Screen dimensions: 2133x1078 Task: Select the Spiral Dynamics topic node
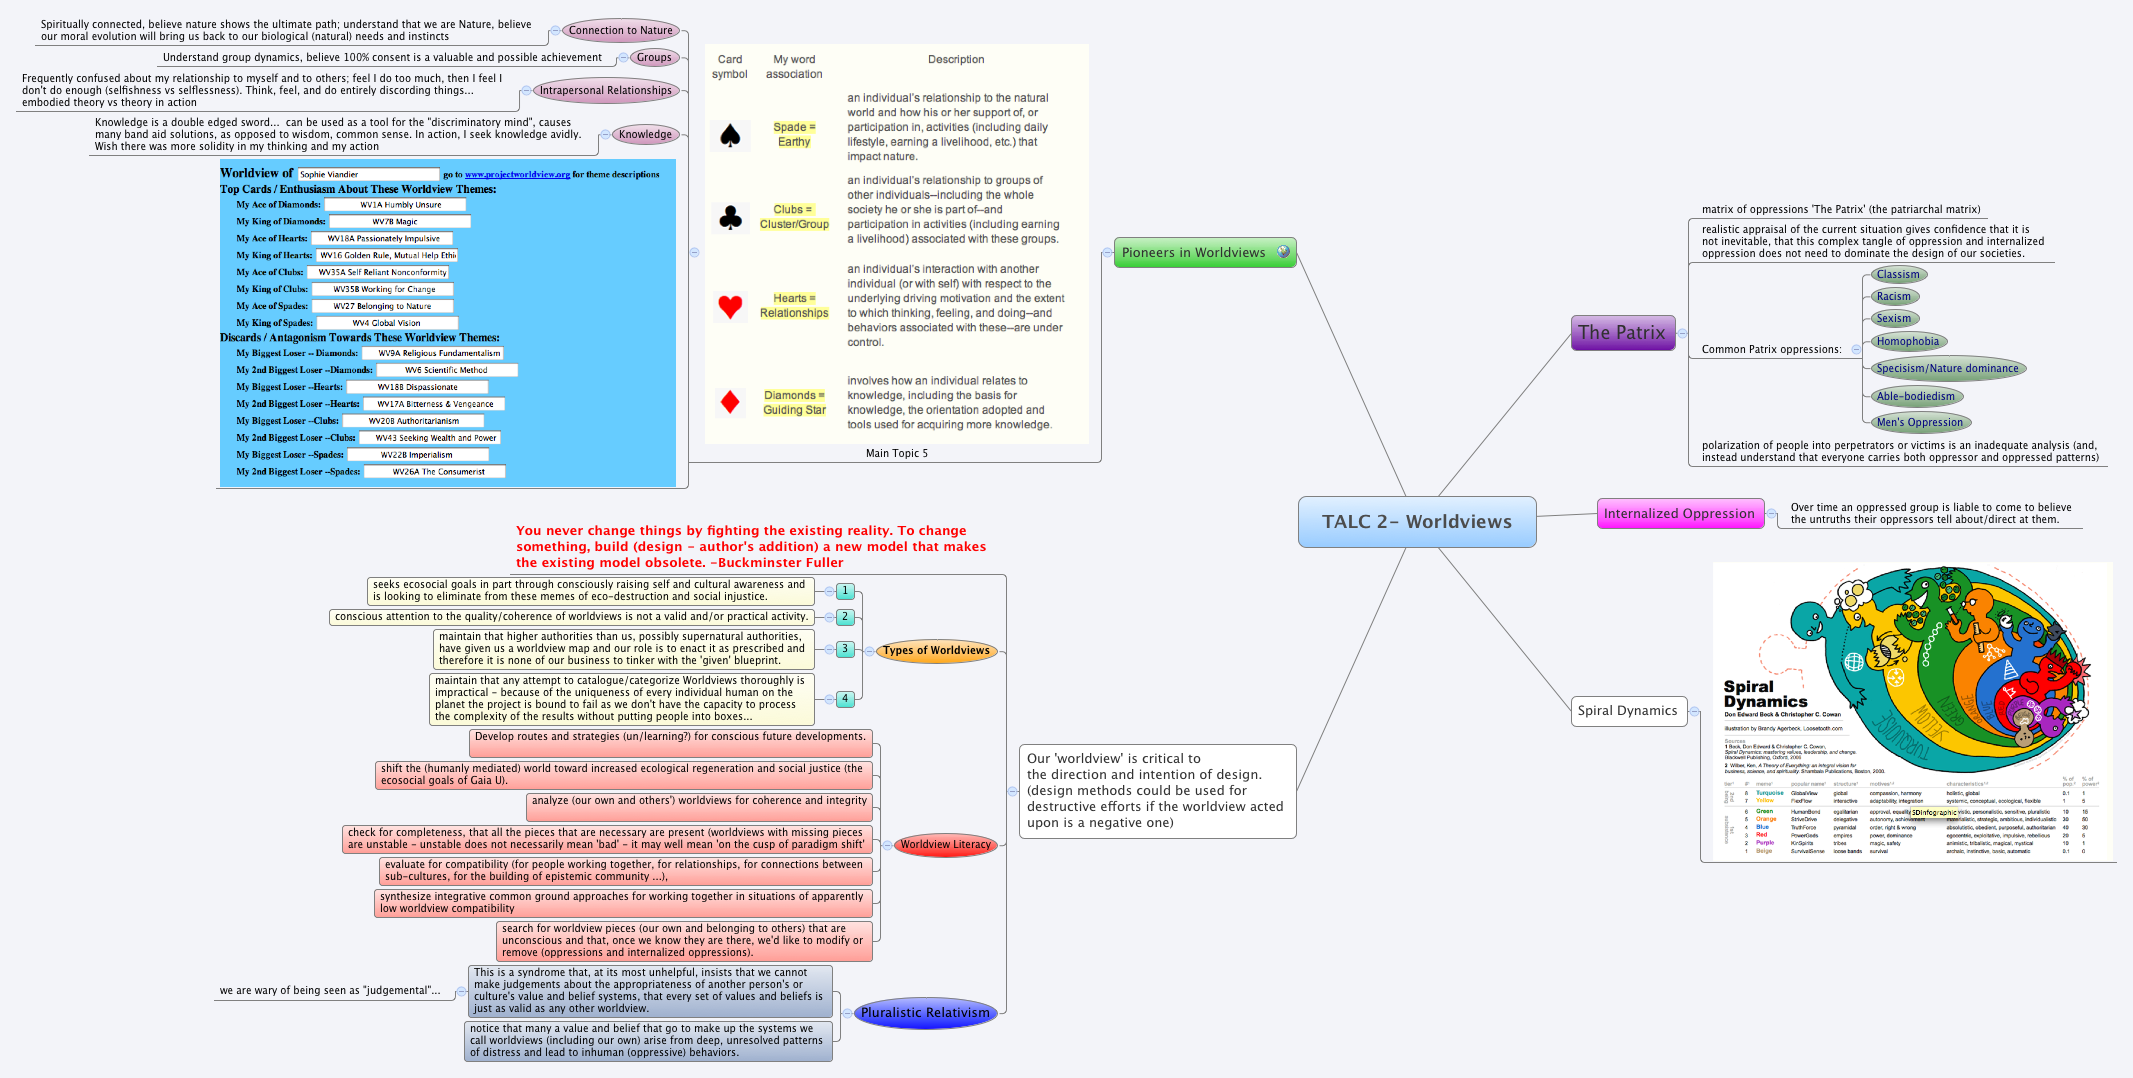pyautogui.click(x=1628, y=710)
